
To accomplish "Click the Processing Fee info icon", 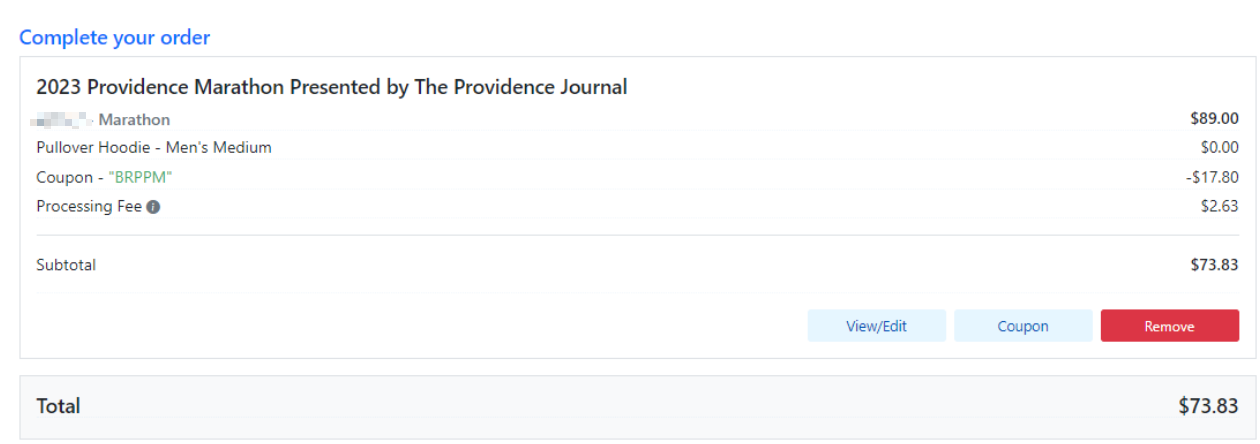I will click(153, 207).
